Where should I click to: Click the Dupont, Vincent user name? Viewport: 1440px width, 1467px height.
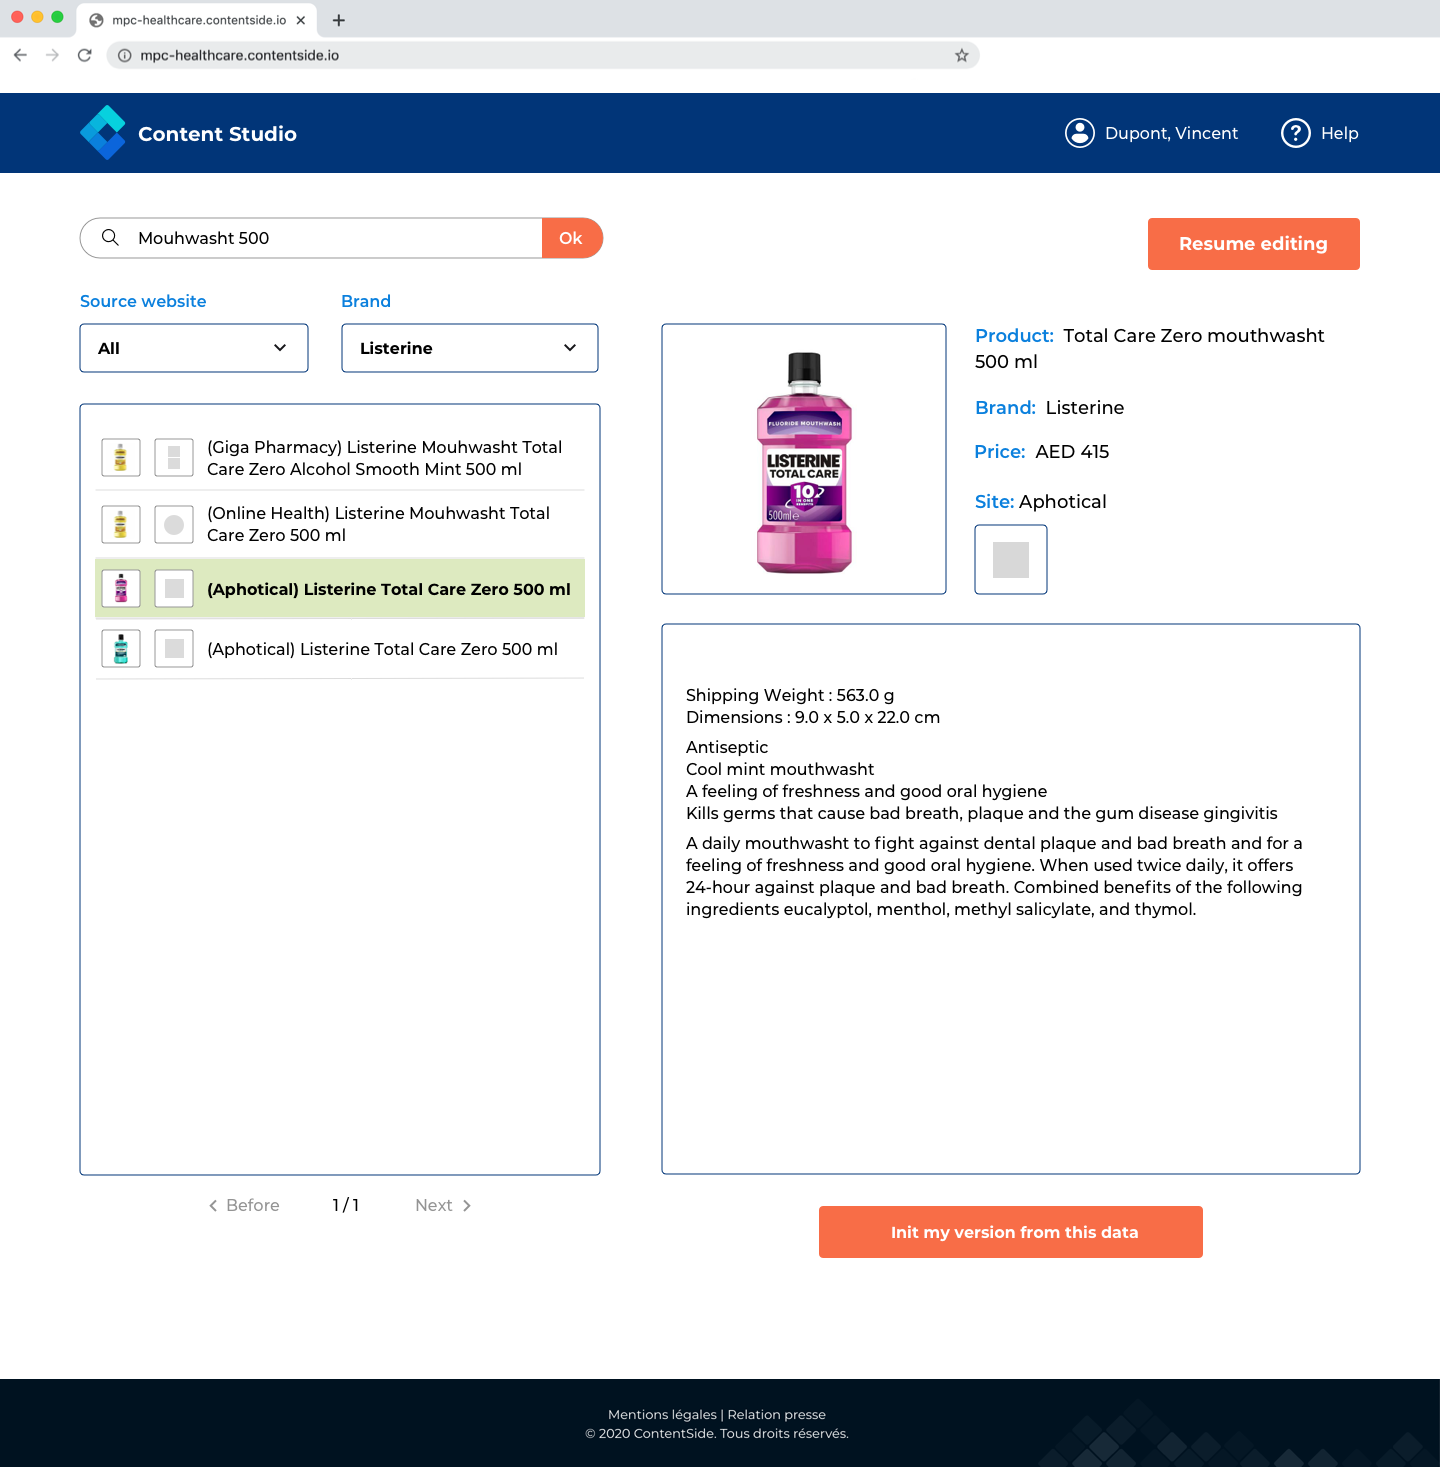1171,133
